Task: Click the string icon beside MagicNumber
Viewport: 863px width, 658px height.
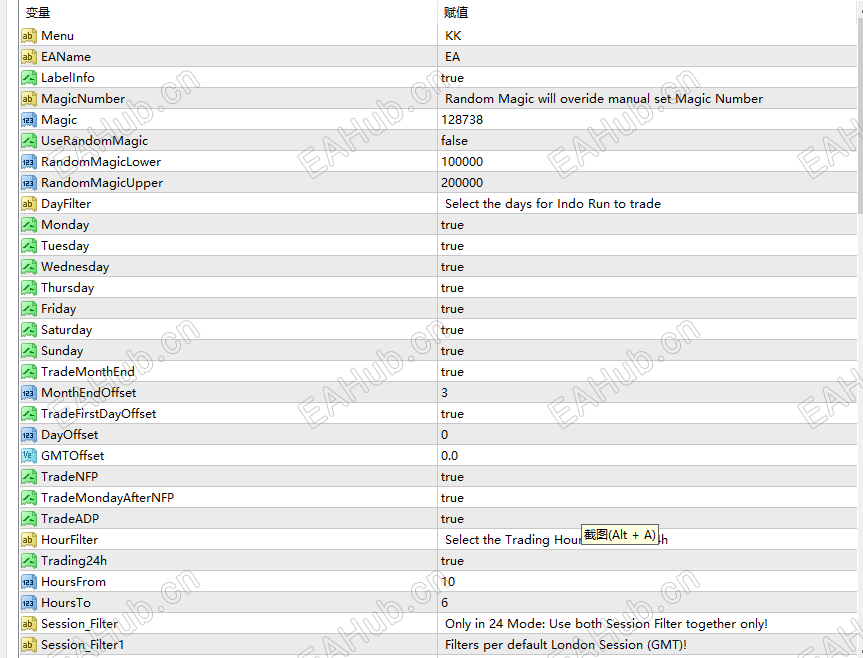Action: tap(29, 99)
